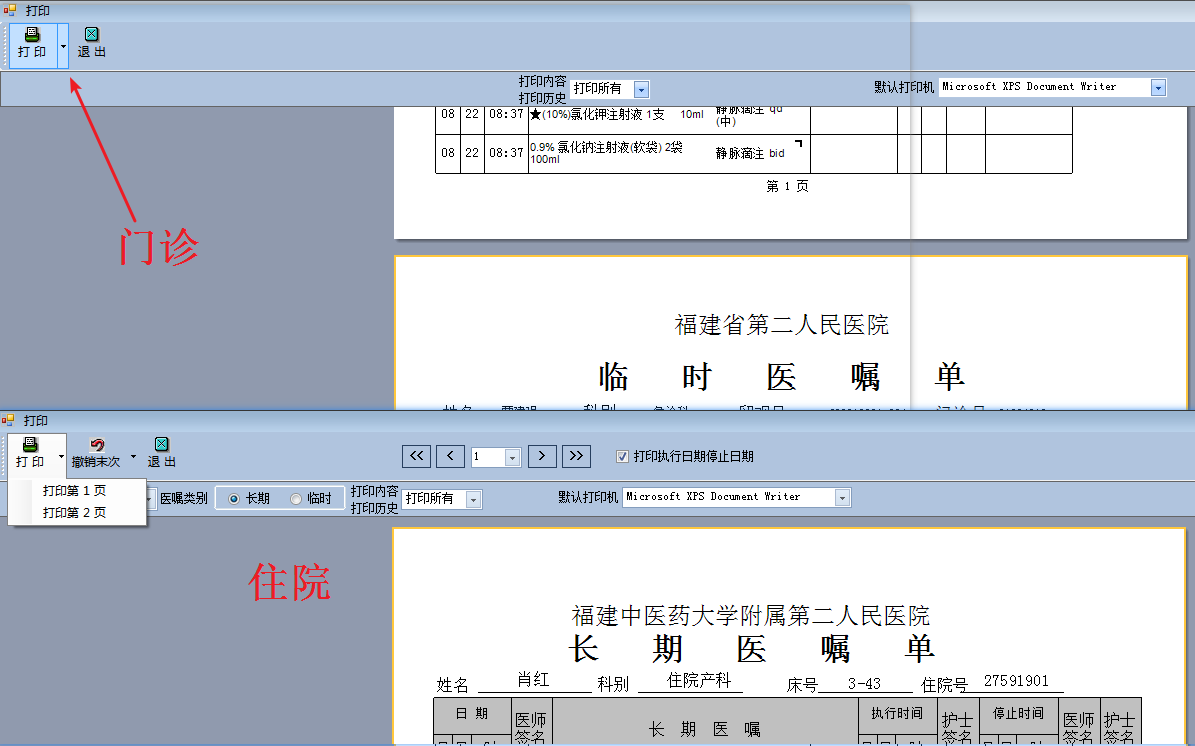Screen dimensions: 1195x746
Task: Click the department value 住院产科
Action: click(699, 680)
